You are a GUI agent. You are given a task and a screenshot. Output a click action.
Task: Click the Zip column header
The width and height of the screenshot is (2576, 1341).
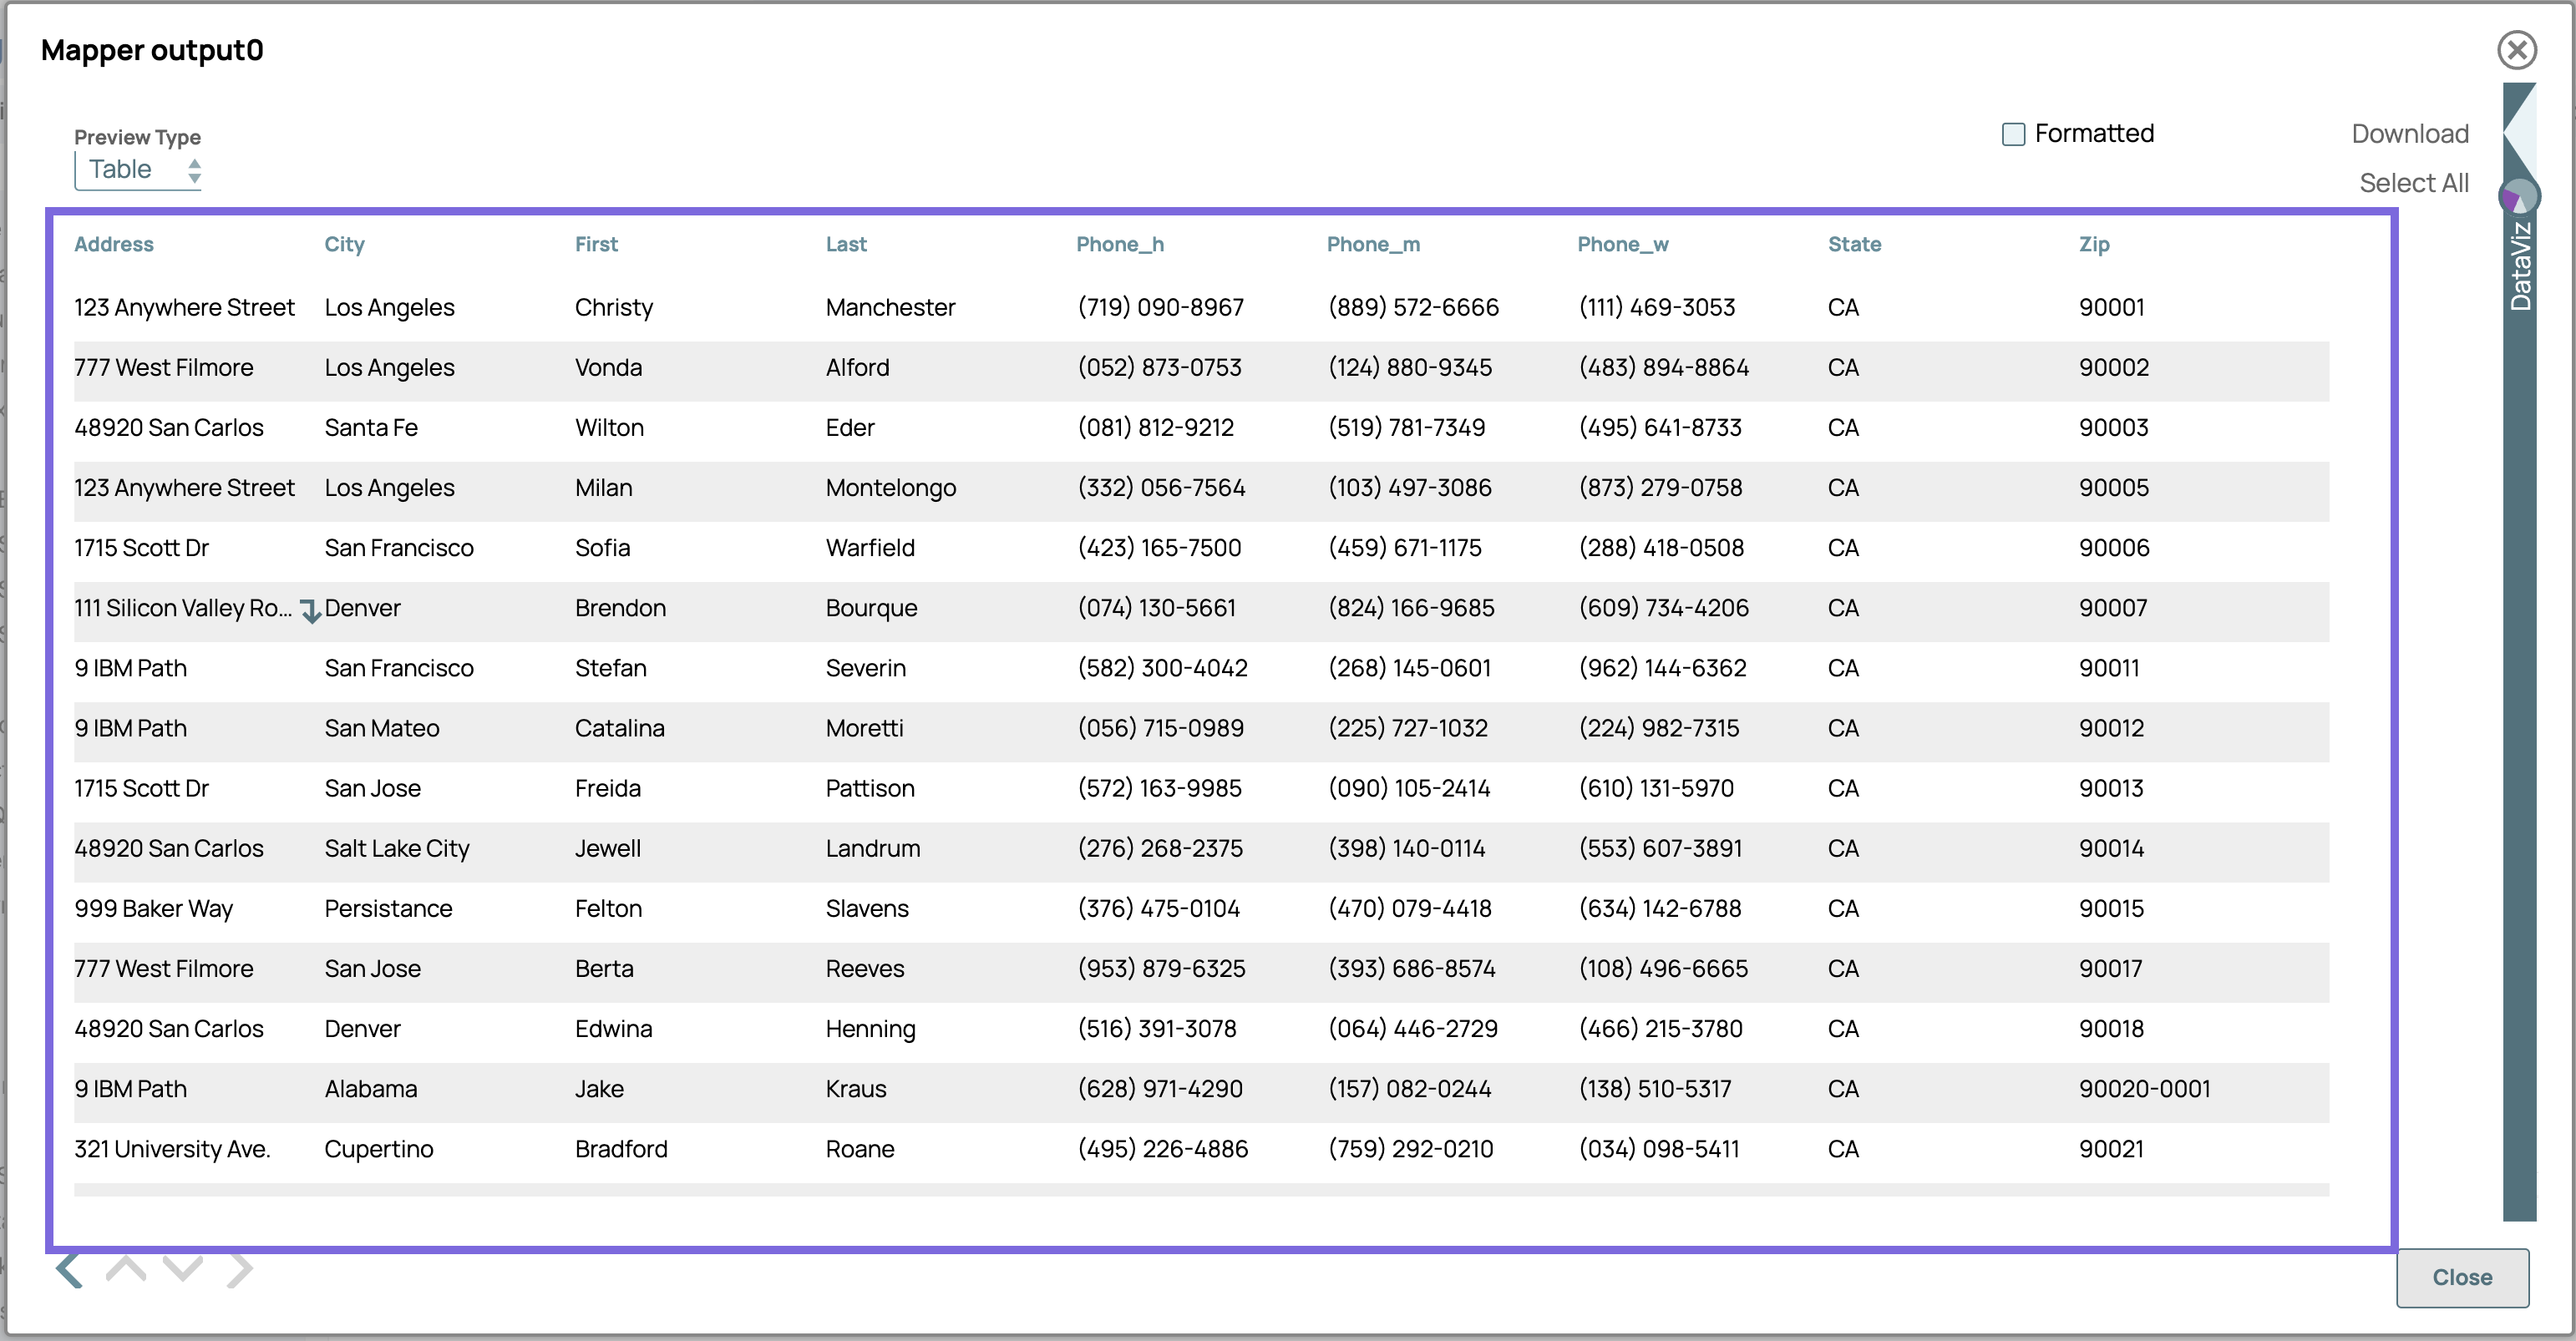point(2094,244)
